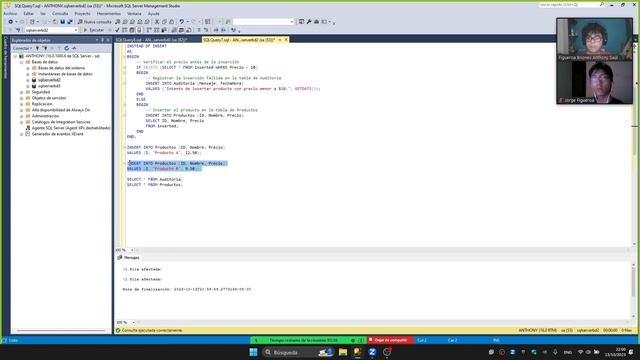The height and width of the screenshot is (360, 640).
Task: Click the SELECT * FROM Productos line
Action: pos(155,185)
